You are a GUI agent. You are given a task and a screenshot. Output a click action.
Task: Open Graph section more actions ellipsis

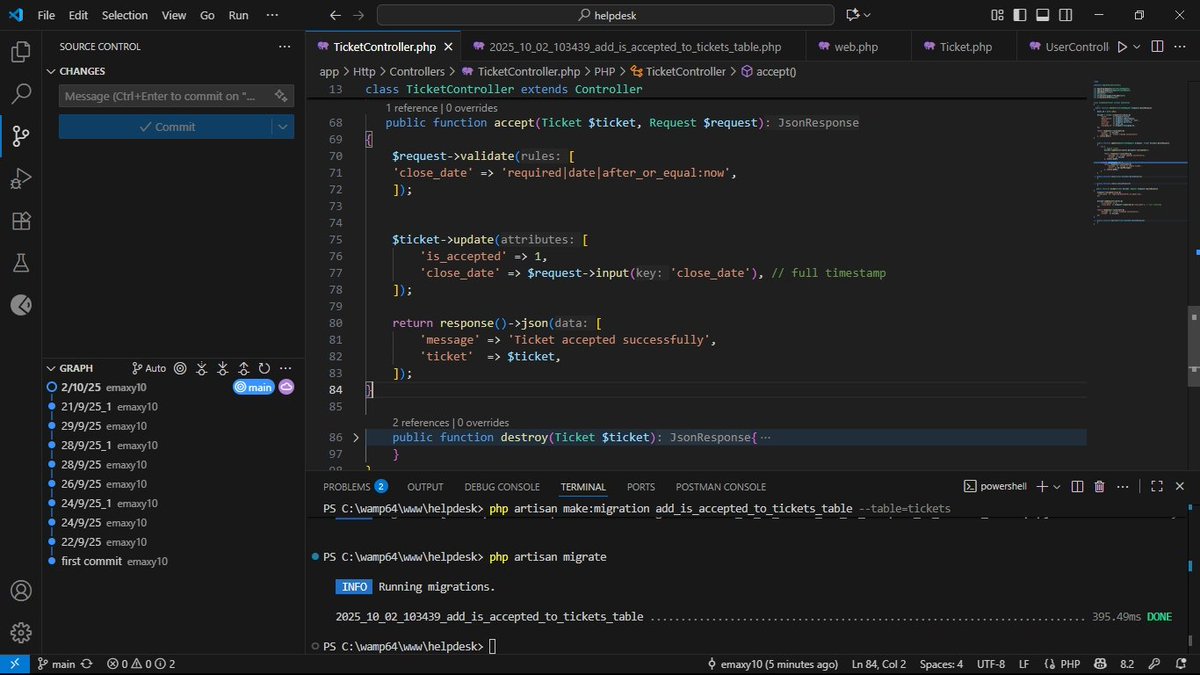[287, 368]
